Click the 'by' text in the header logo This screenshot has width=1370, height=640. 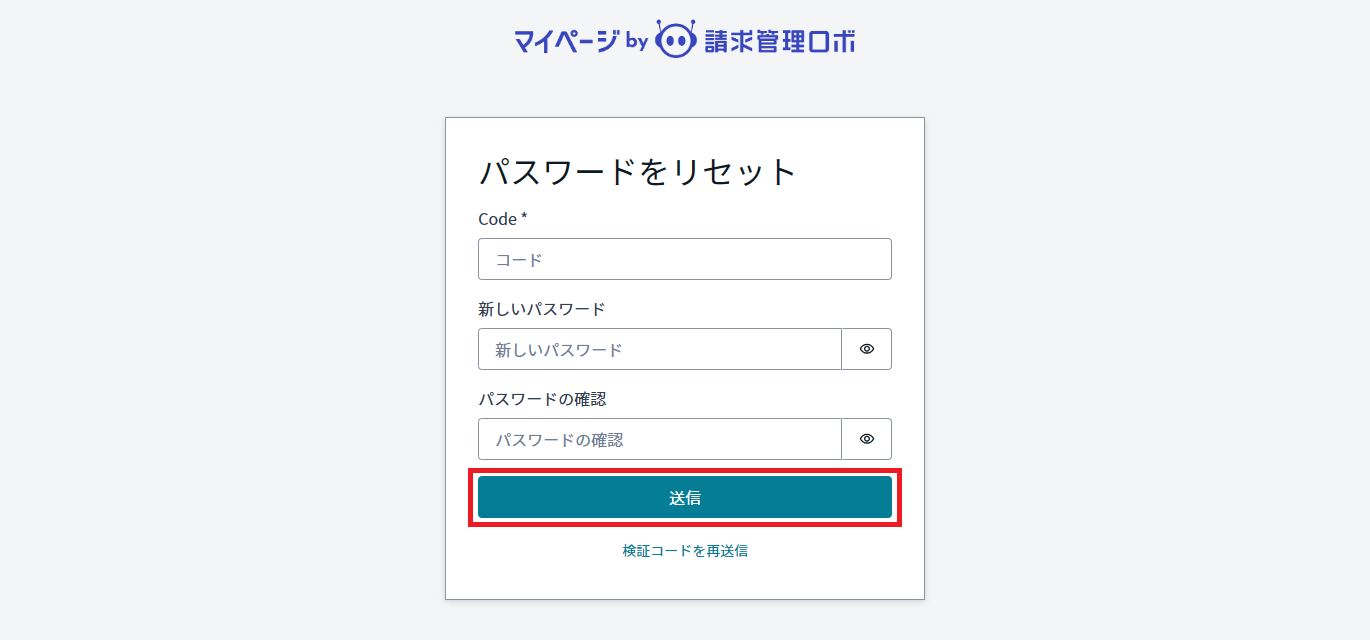637,42
